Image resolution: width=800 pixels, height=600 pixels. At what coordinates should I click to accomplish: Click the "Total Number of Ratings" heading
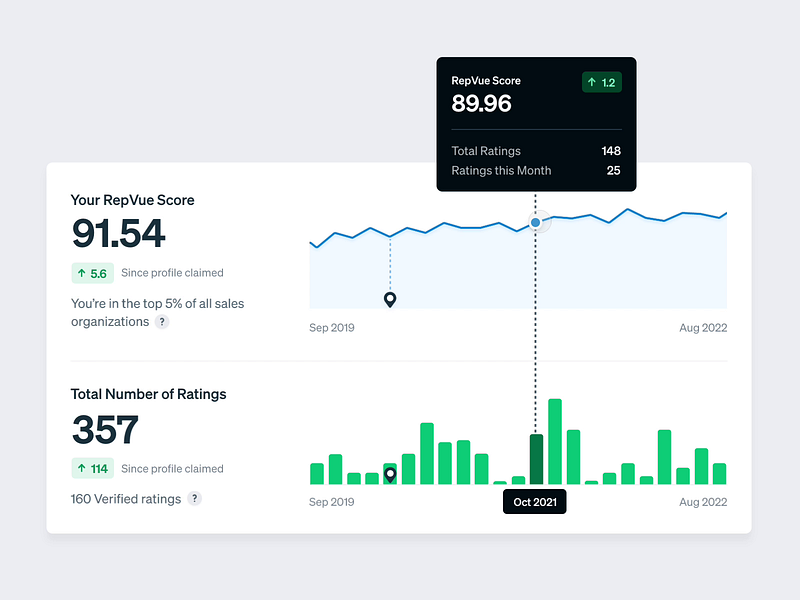click(148, 394)
